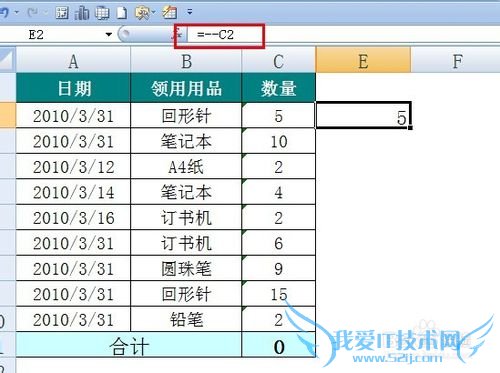Click the date beside 圆珠笔
The image size is (500, 373).
coord(73,268)
